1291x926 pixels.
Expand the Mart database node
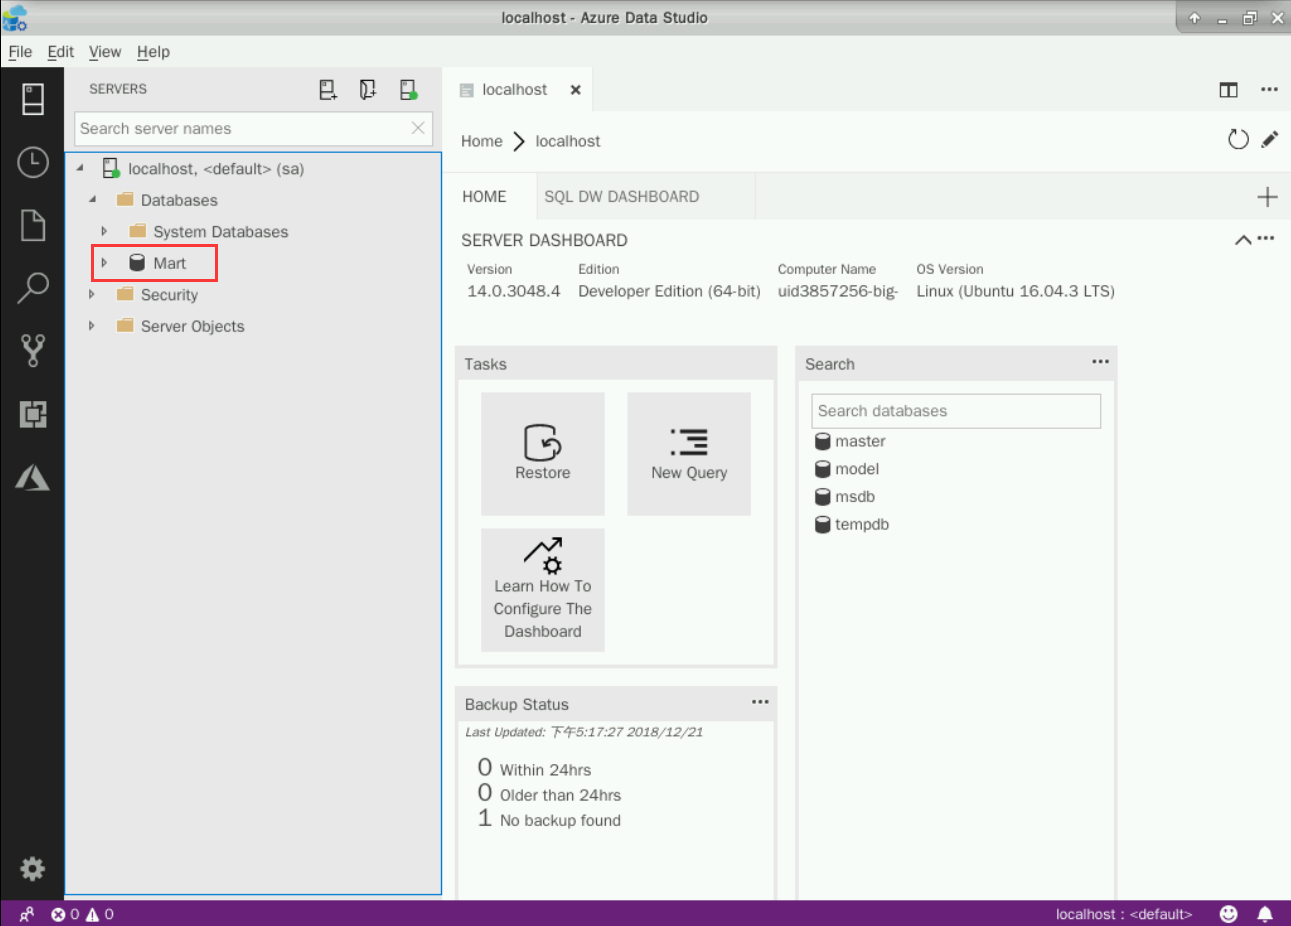104,263
